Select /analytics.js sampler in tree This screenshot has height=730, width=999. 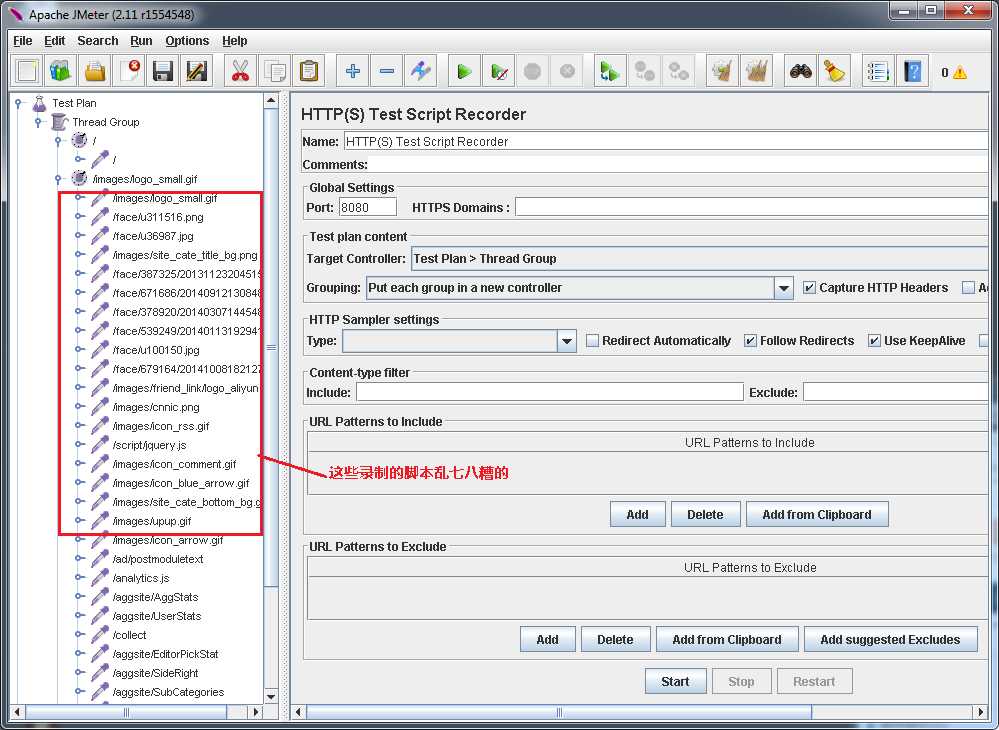tap(141, 578)
